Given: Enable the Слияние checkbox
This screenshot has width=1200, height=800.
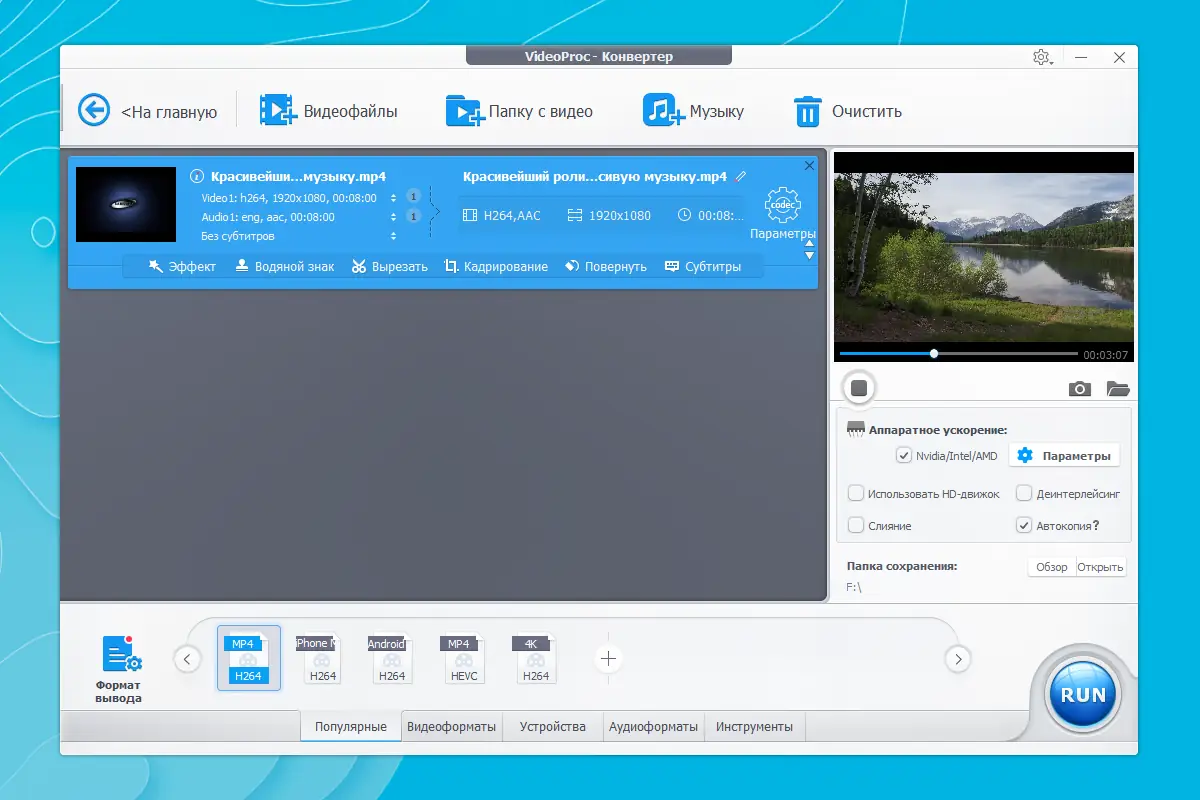Looking at the screenshot, I should (856, 525).
